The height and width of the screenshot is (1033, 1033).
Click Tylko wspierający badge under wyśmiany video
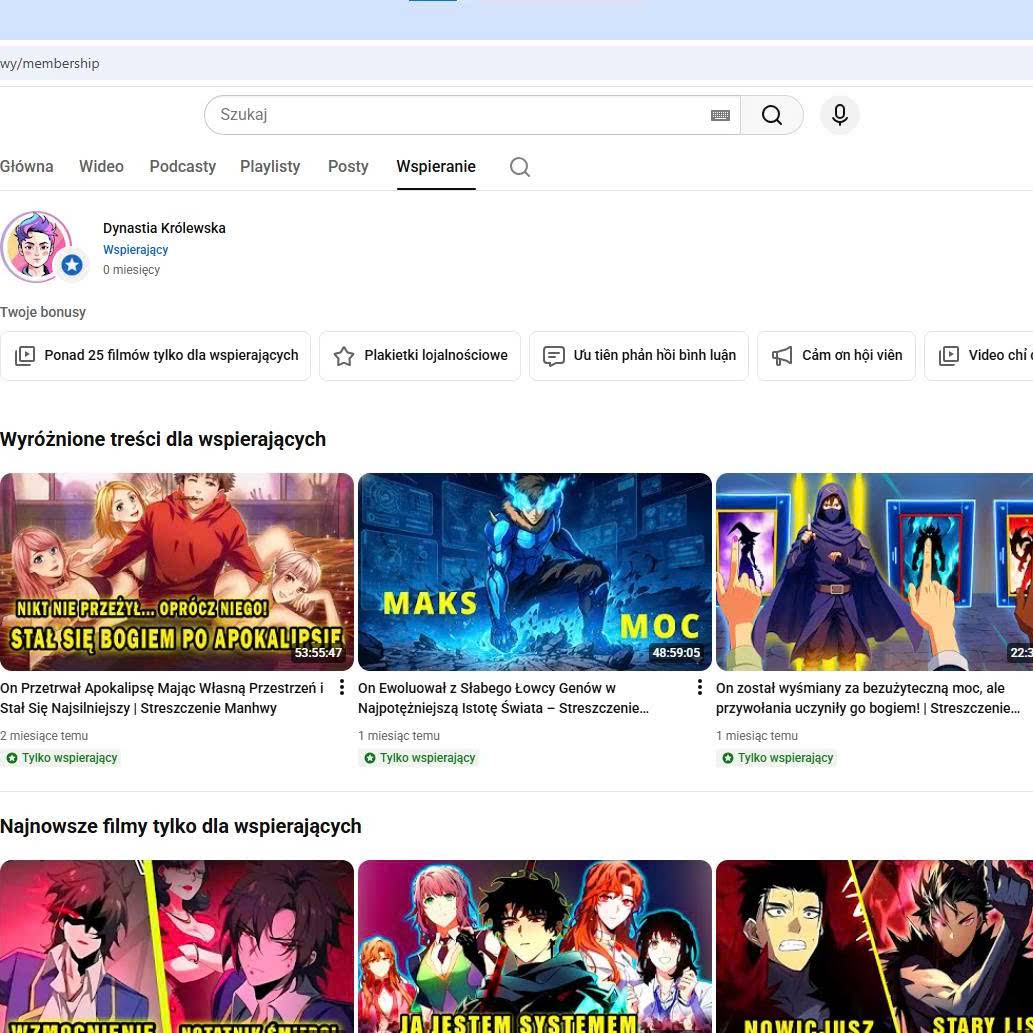coord(777,758)
